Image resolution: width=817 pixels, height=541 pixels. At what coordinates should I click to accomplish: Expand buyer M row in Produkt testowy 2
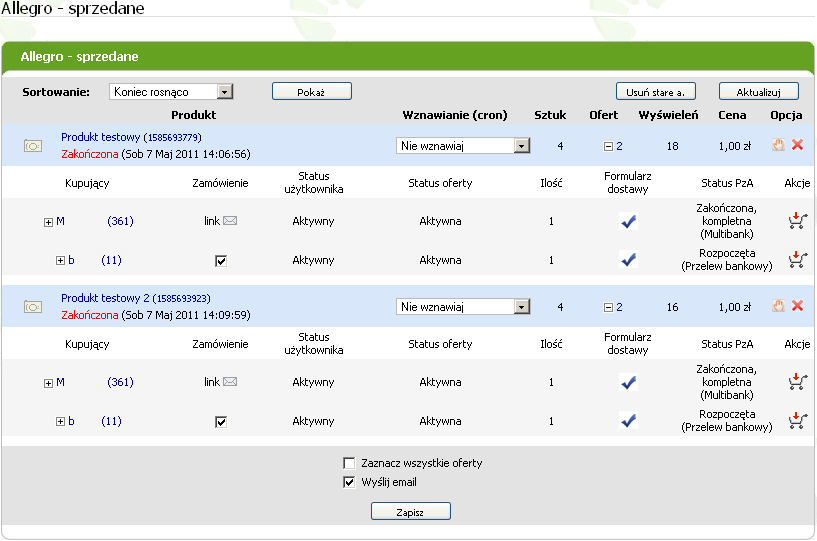point(48,384)
